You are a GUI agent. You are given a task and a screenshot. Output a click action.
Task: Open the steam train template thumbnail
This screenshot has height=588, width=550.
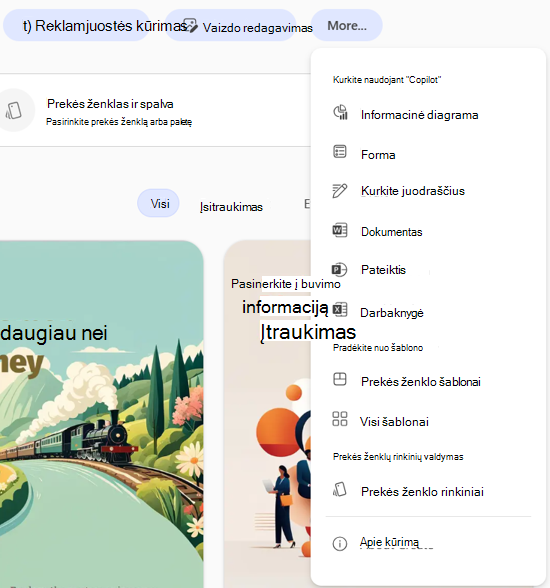[102, 414]
